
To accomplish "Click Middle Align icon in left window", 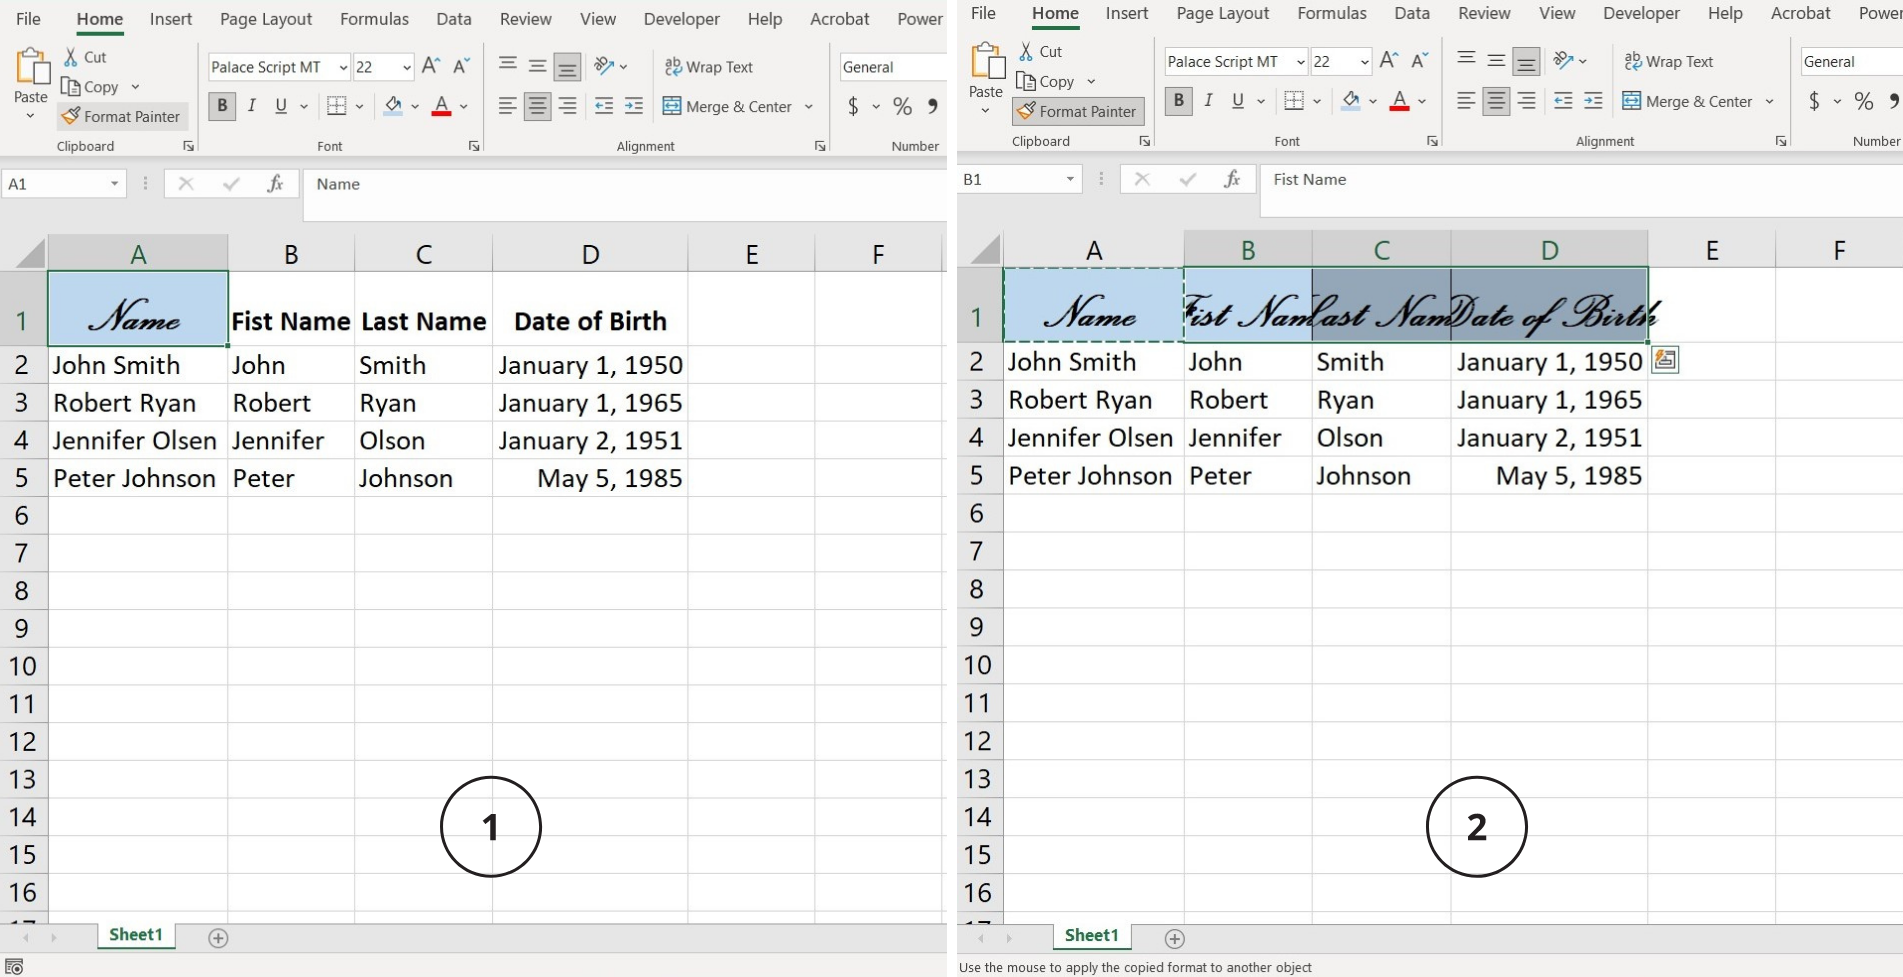I will point(537,66).
